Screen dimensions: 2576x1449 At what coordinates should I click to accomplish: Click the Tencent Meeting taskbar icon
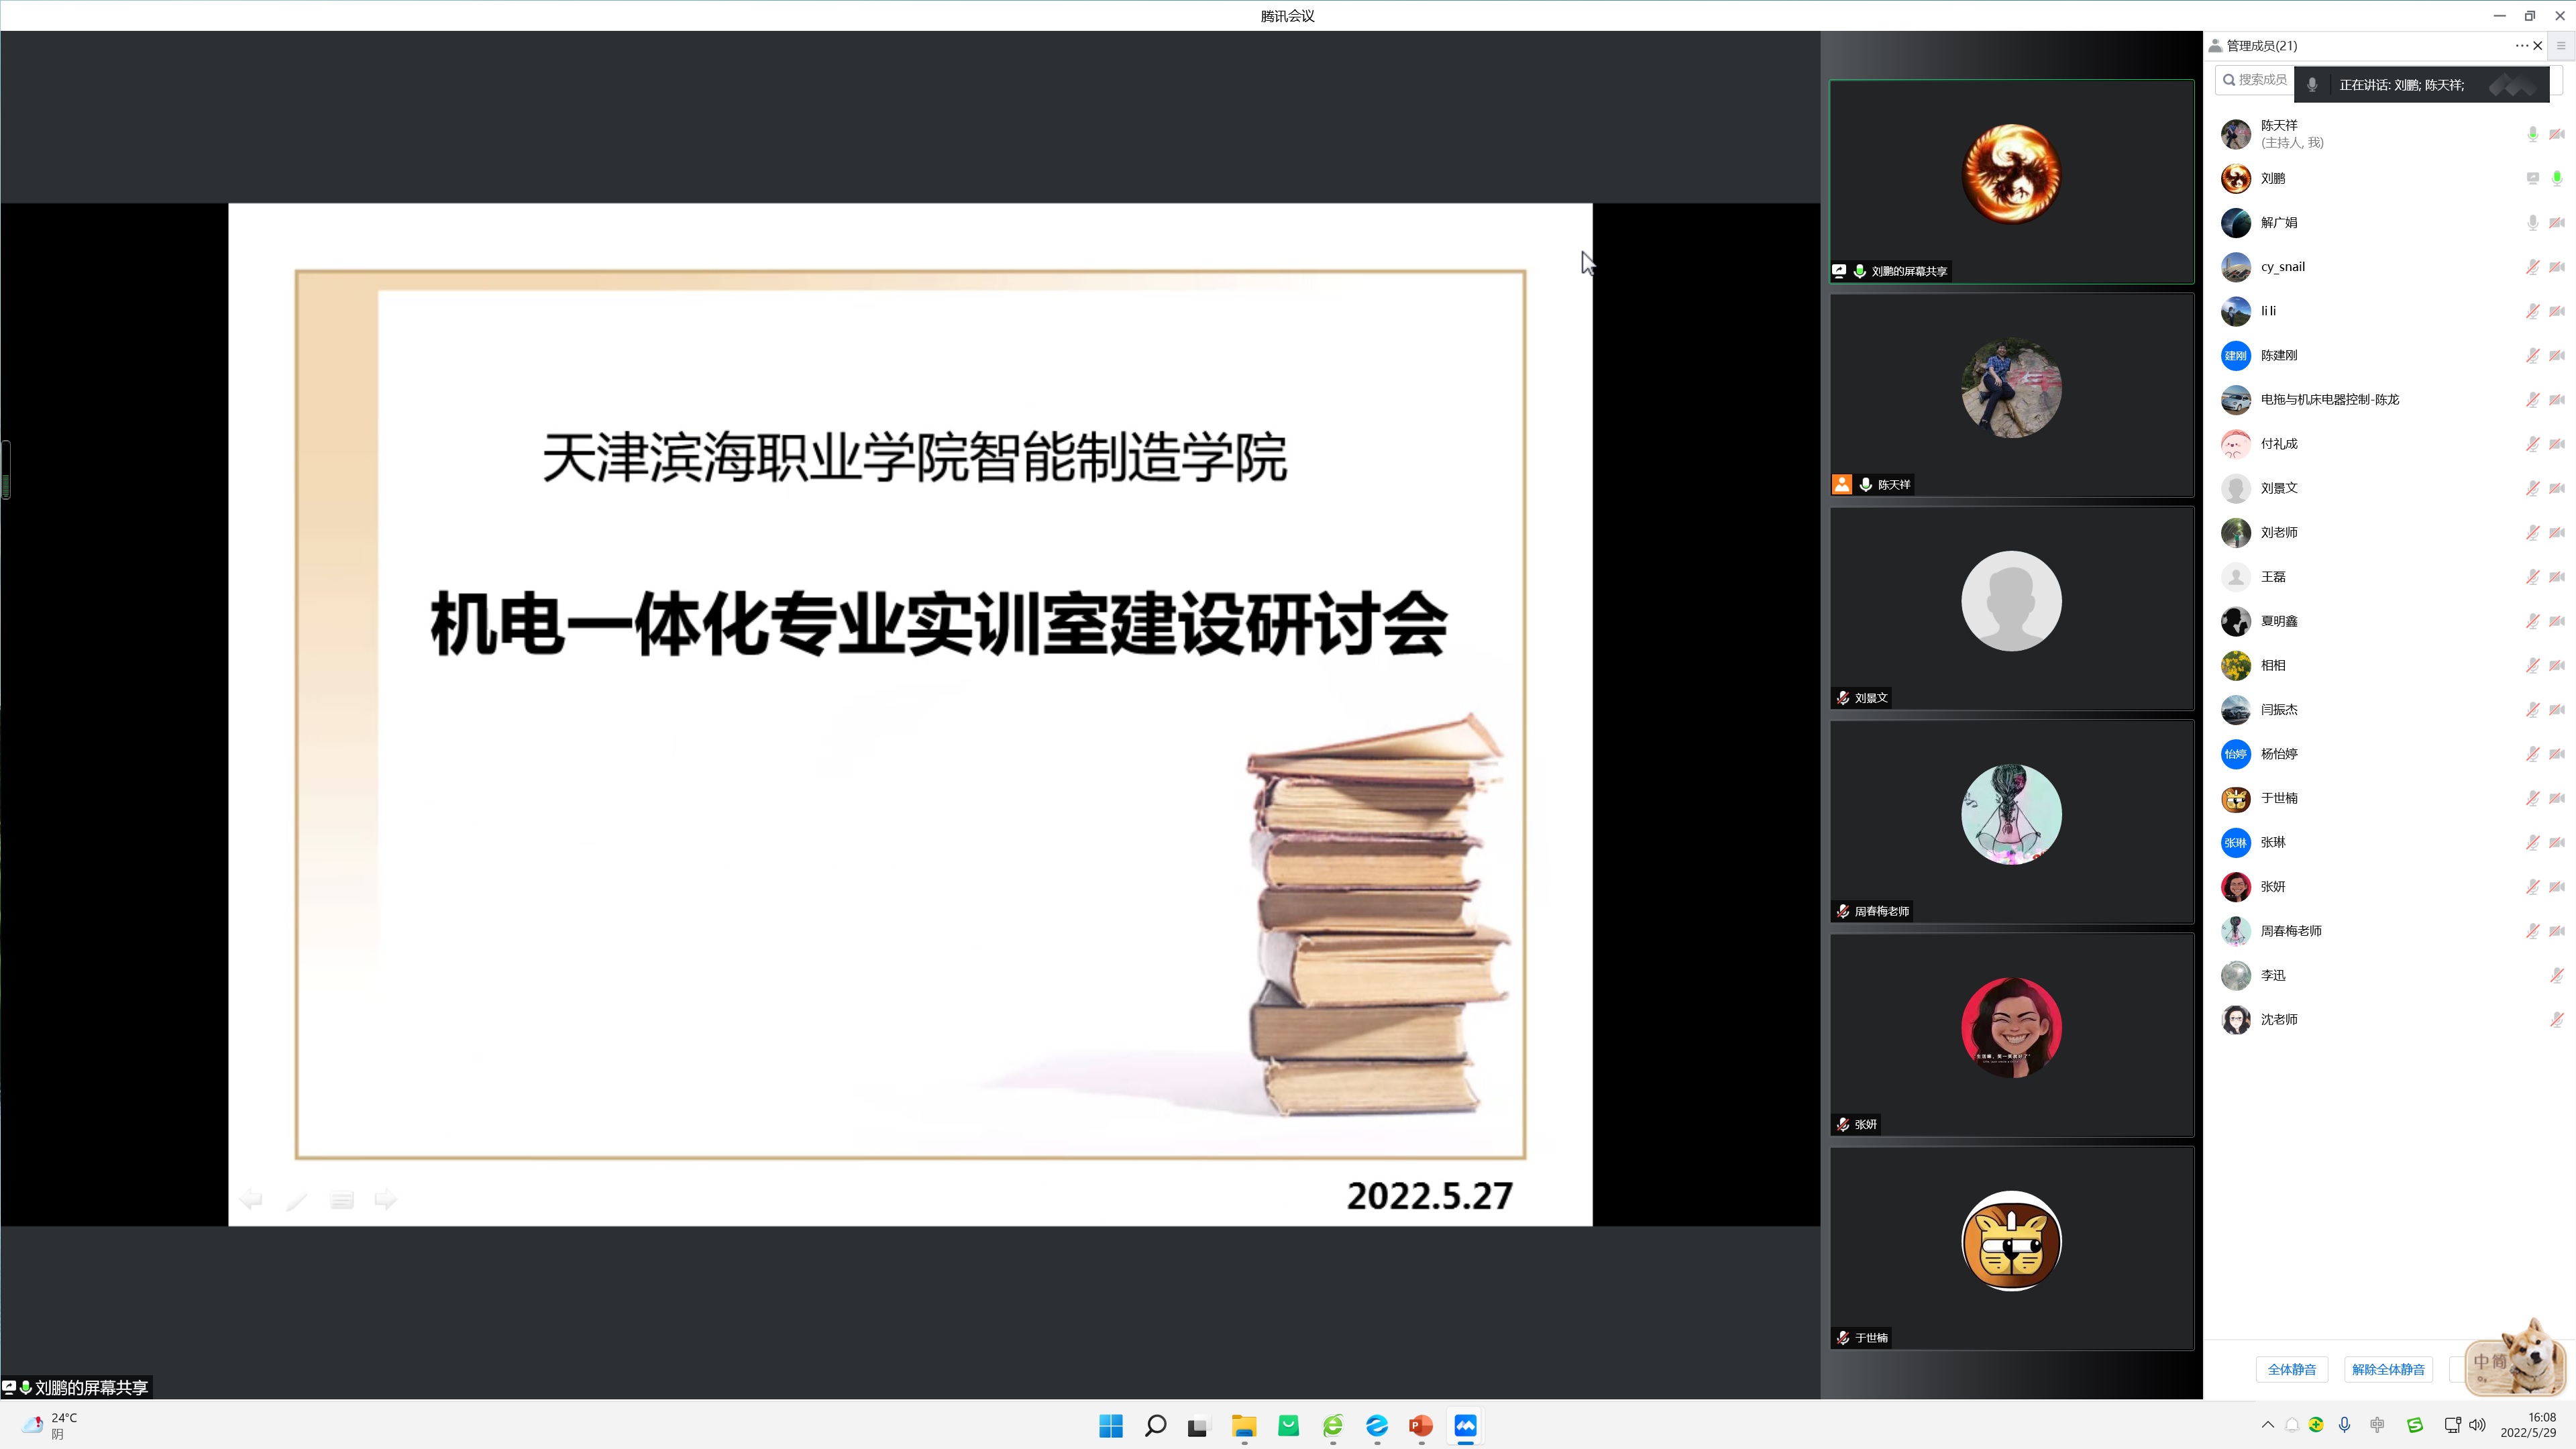[1465, 1426]
